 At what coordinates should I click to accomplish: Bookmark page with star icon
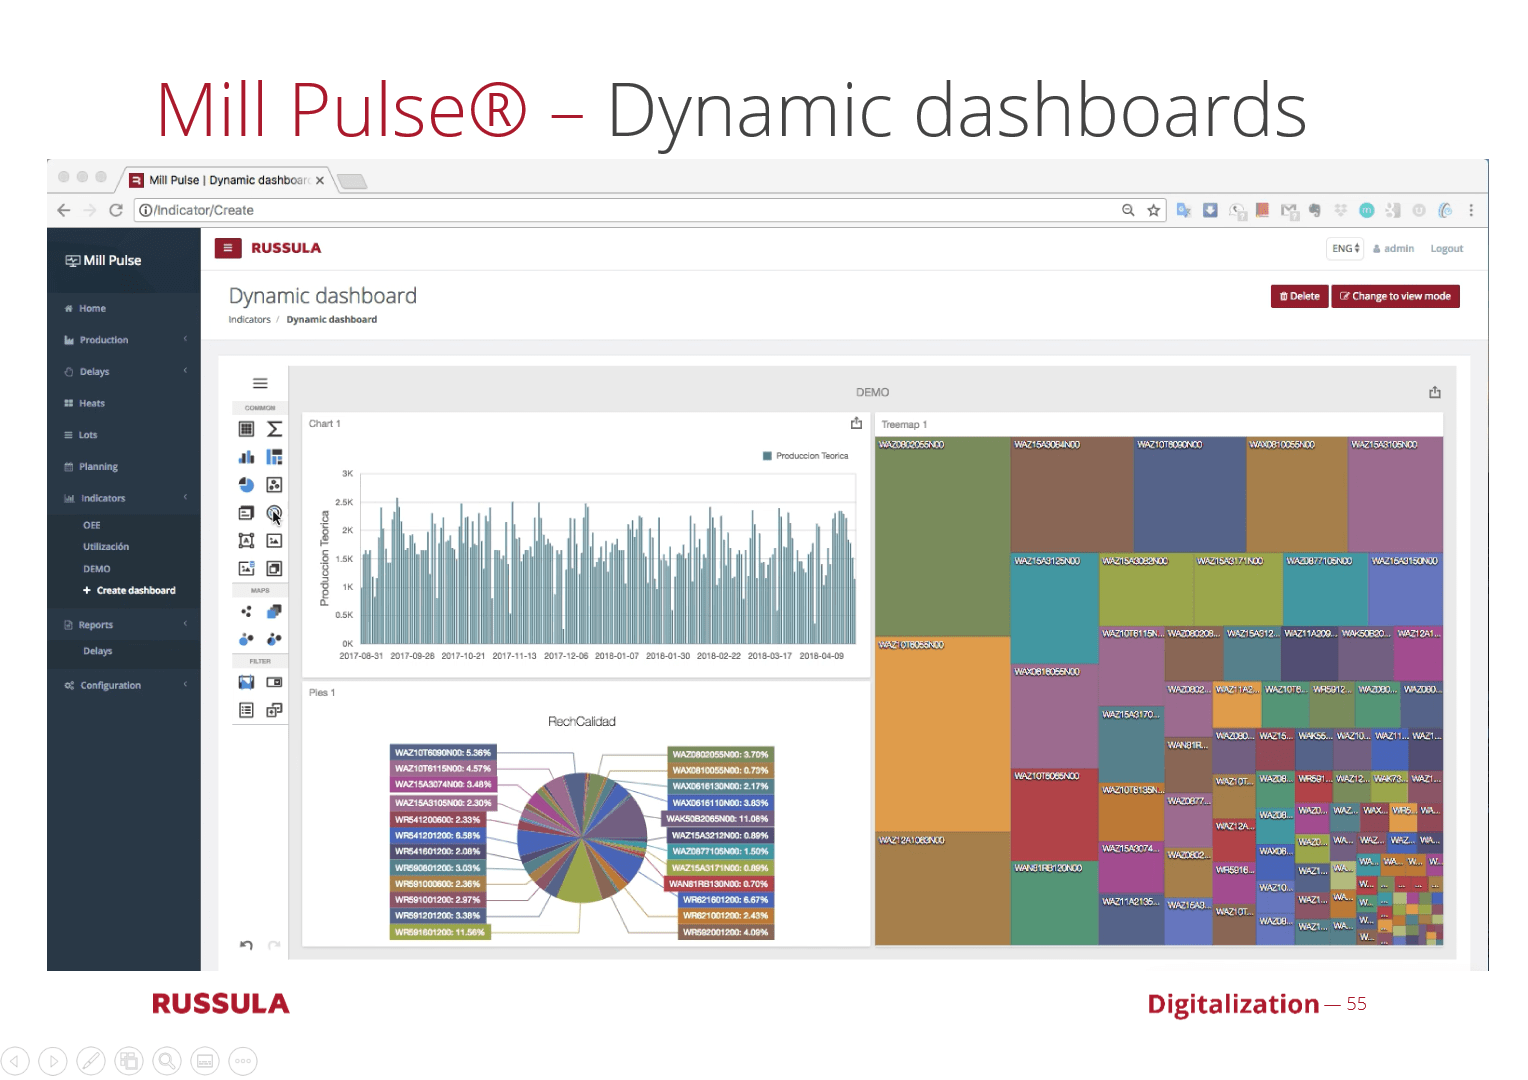pos(1154,210)
